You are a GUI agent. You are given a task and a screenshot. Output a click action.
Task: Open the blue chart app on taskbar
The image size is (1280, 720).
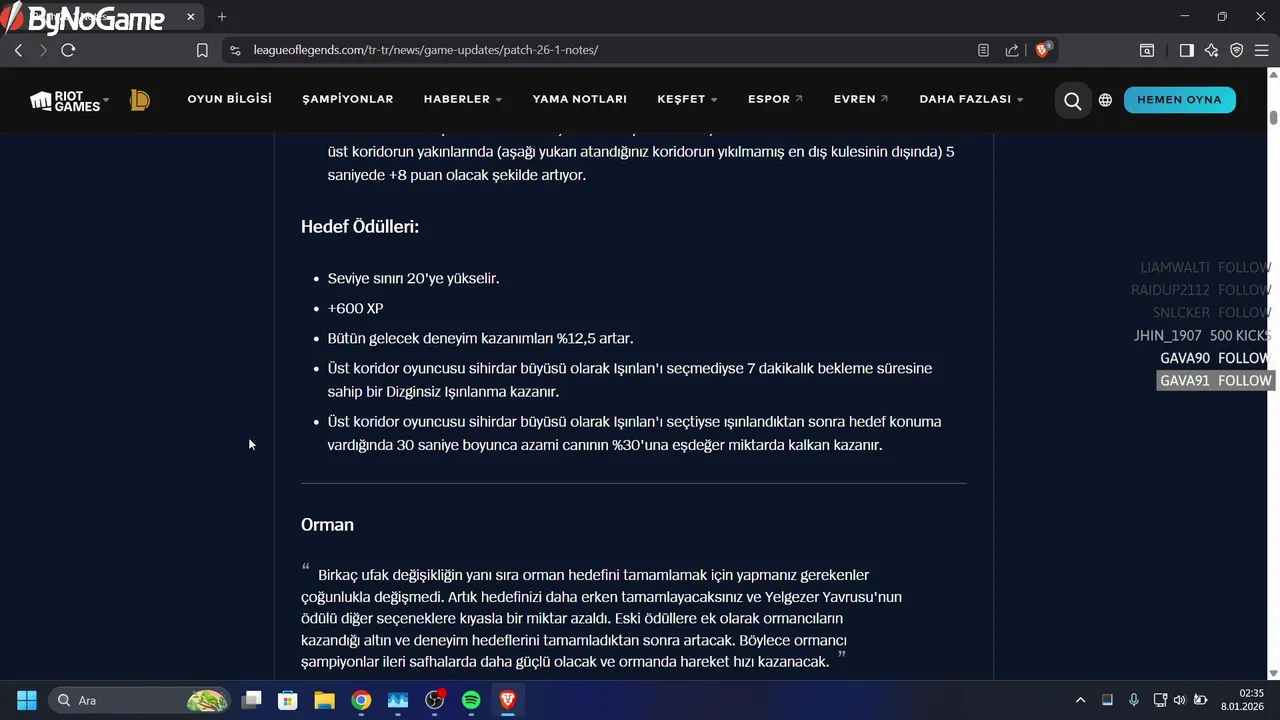[x=398, y=700]
